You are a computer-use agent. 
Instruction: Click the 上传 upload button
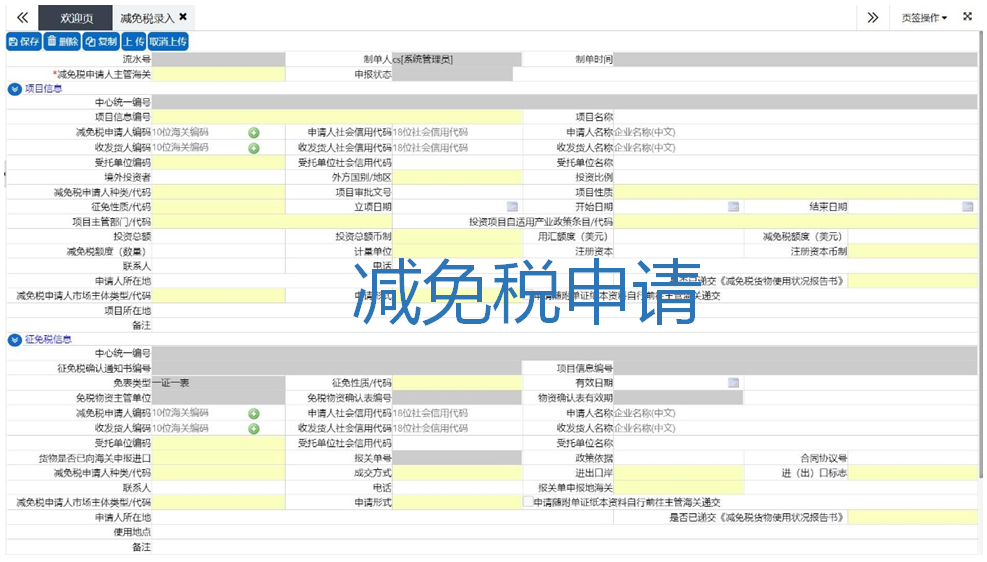click(133, 42)
